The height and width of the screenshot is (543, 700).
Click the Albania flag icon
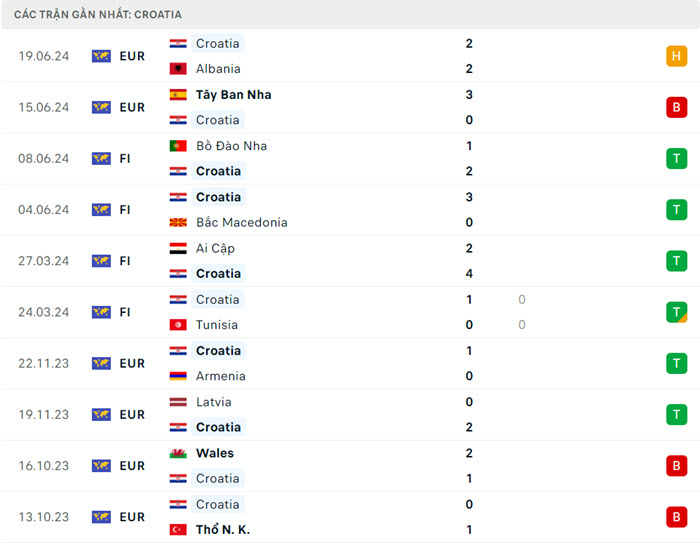coord(178,69)
